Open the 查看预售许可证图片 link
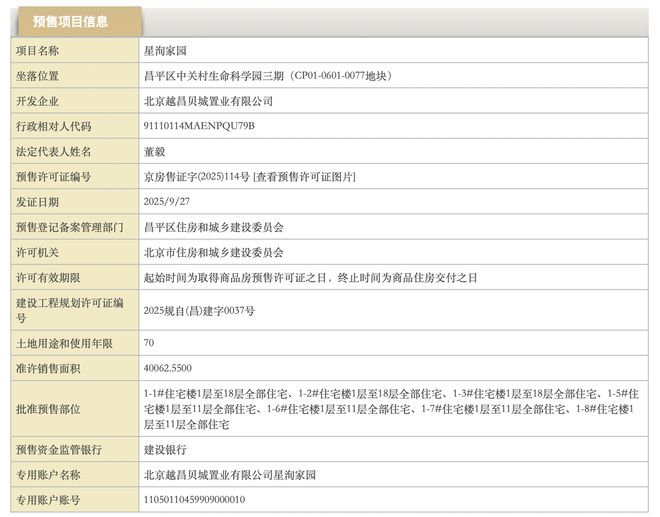The height and width of the screenshot is (517, 660). click(x=305, y=177)
